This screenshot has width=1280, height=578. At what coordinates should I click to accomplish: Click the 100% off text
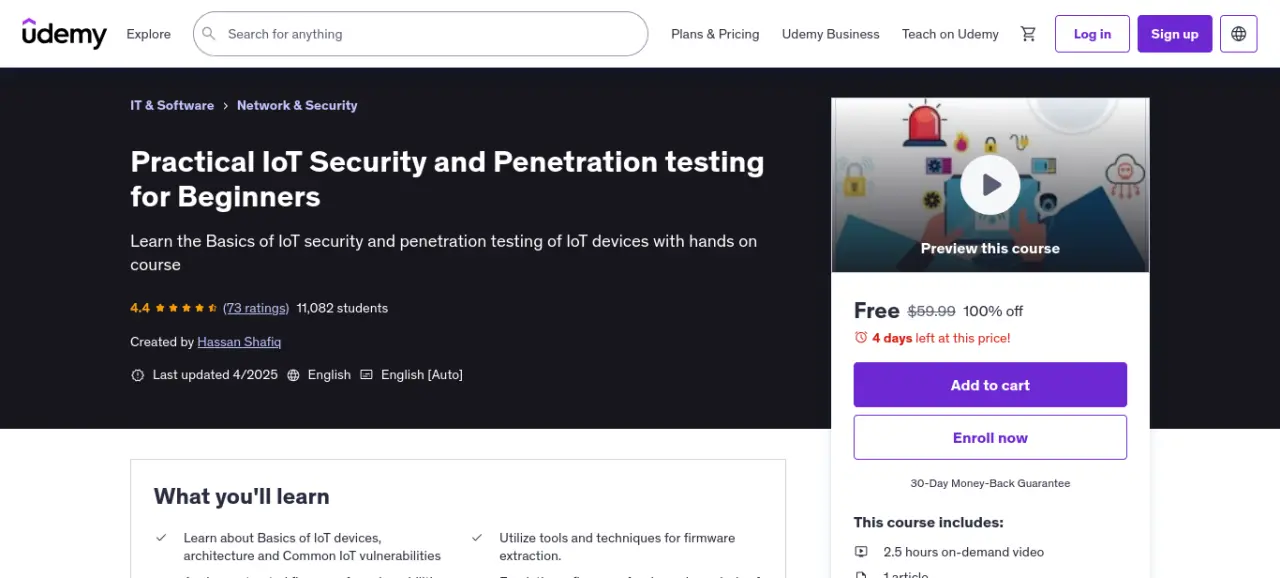[x=993, y=311]
